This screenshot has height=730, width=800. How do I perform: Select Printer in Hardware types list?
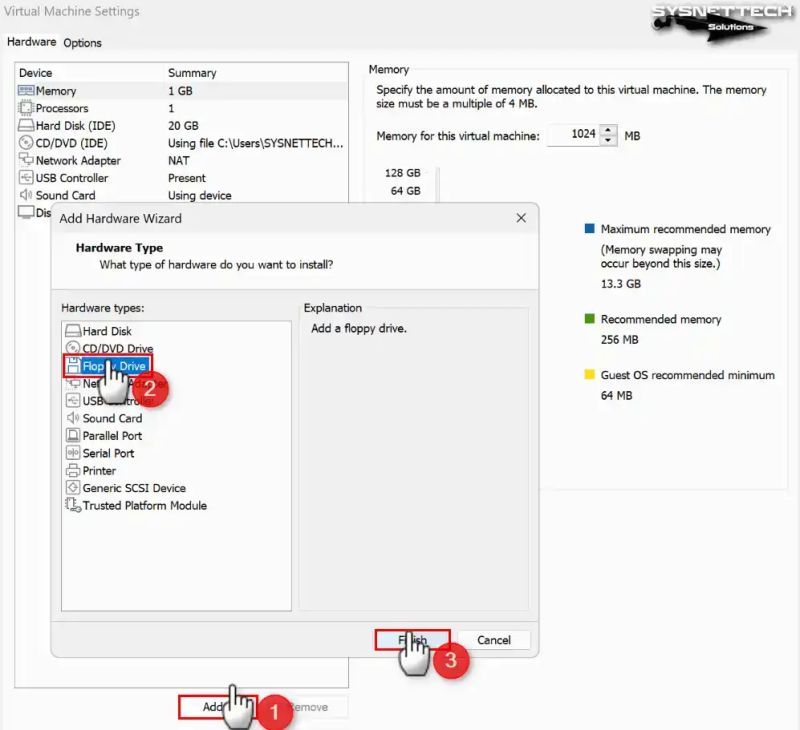coord(99,470)
